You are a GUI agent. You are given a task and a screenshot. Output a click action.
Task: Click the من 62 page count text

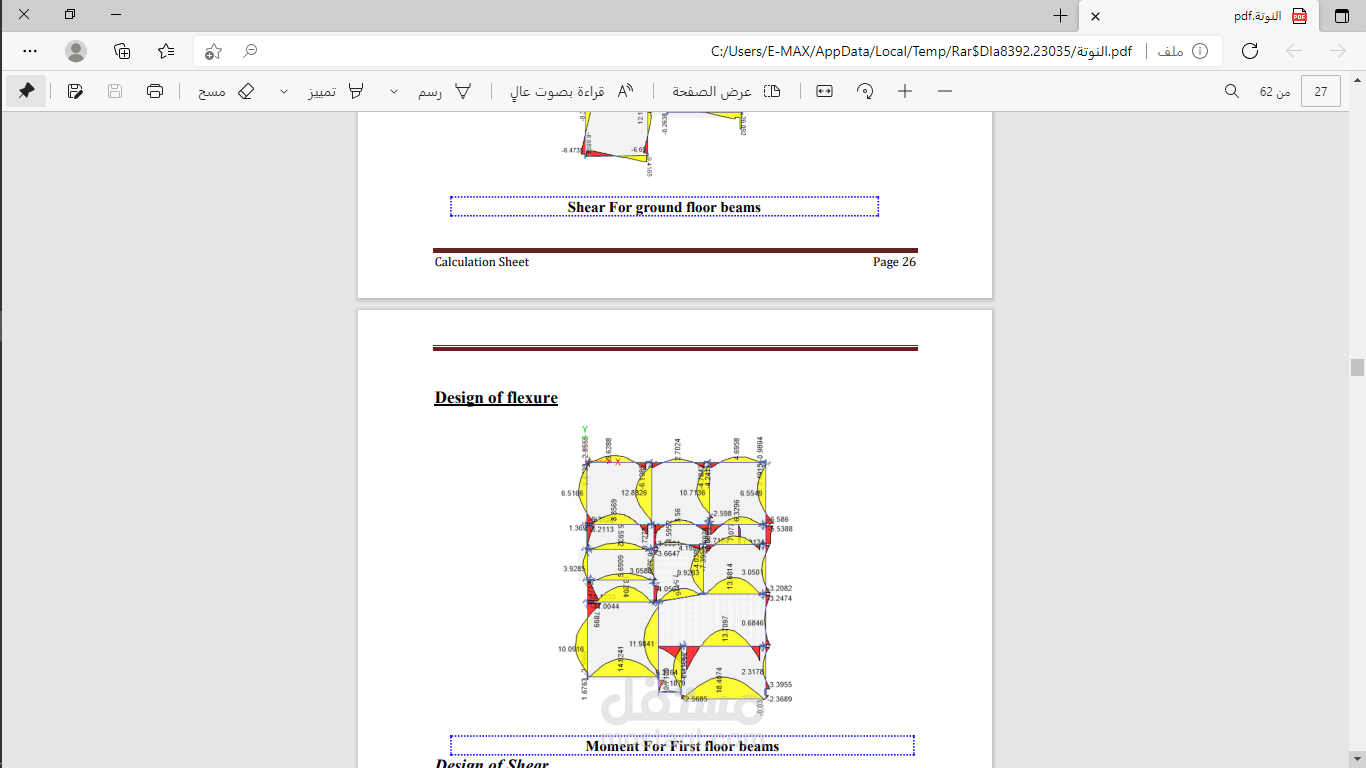(1274, 91)
